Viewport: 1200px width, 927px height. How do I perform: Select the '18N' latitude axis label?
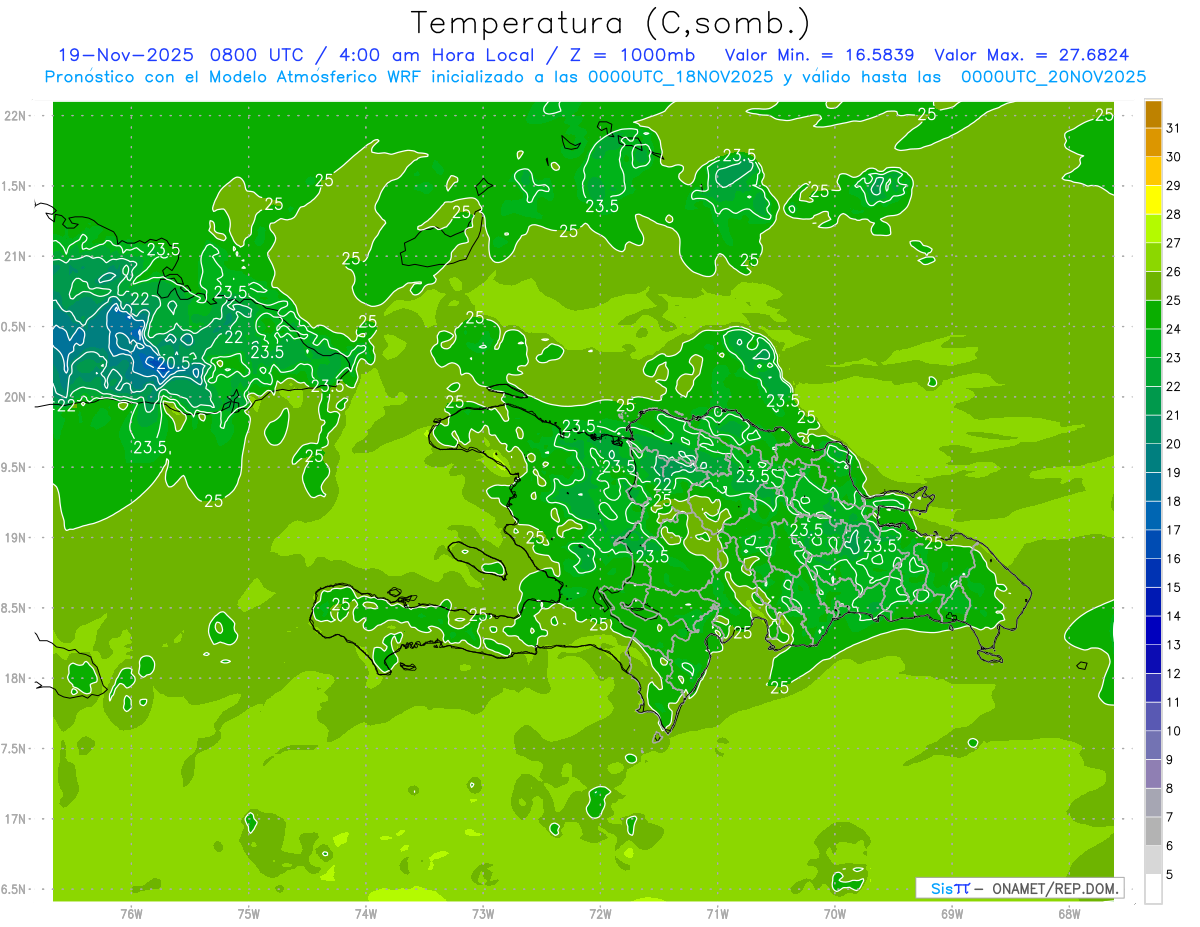17,678
